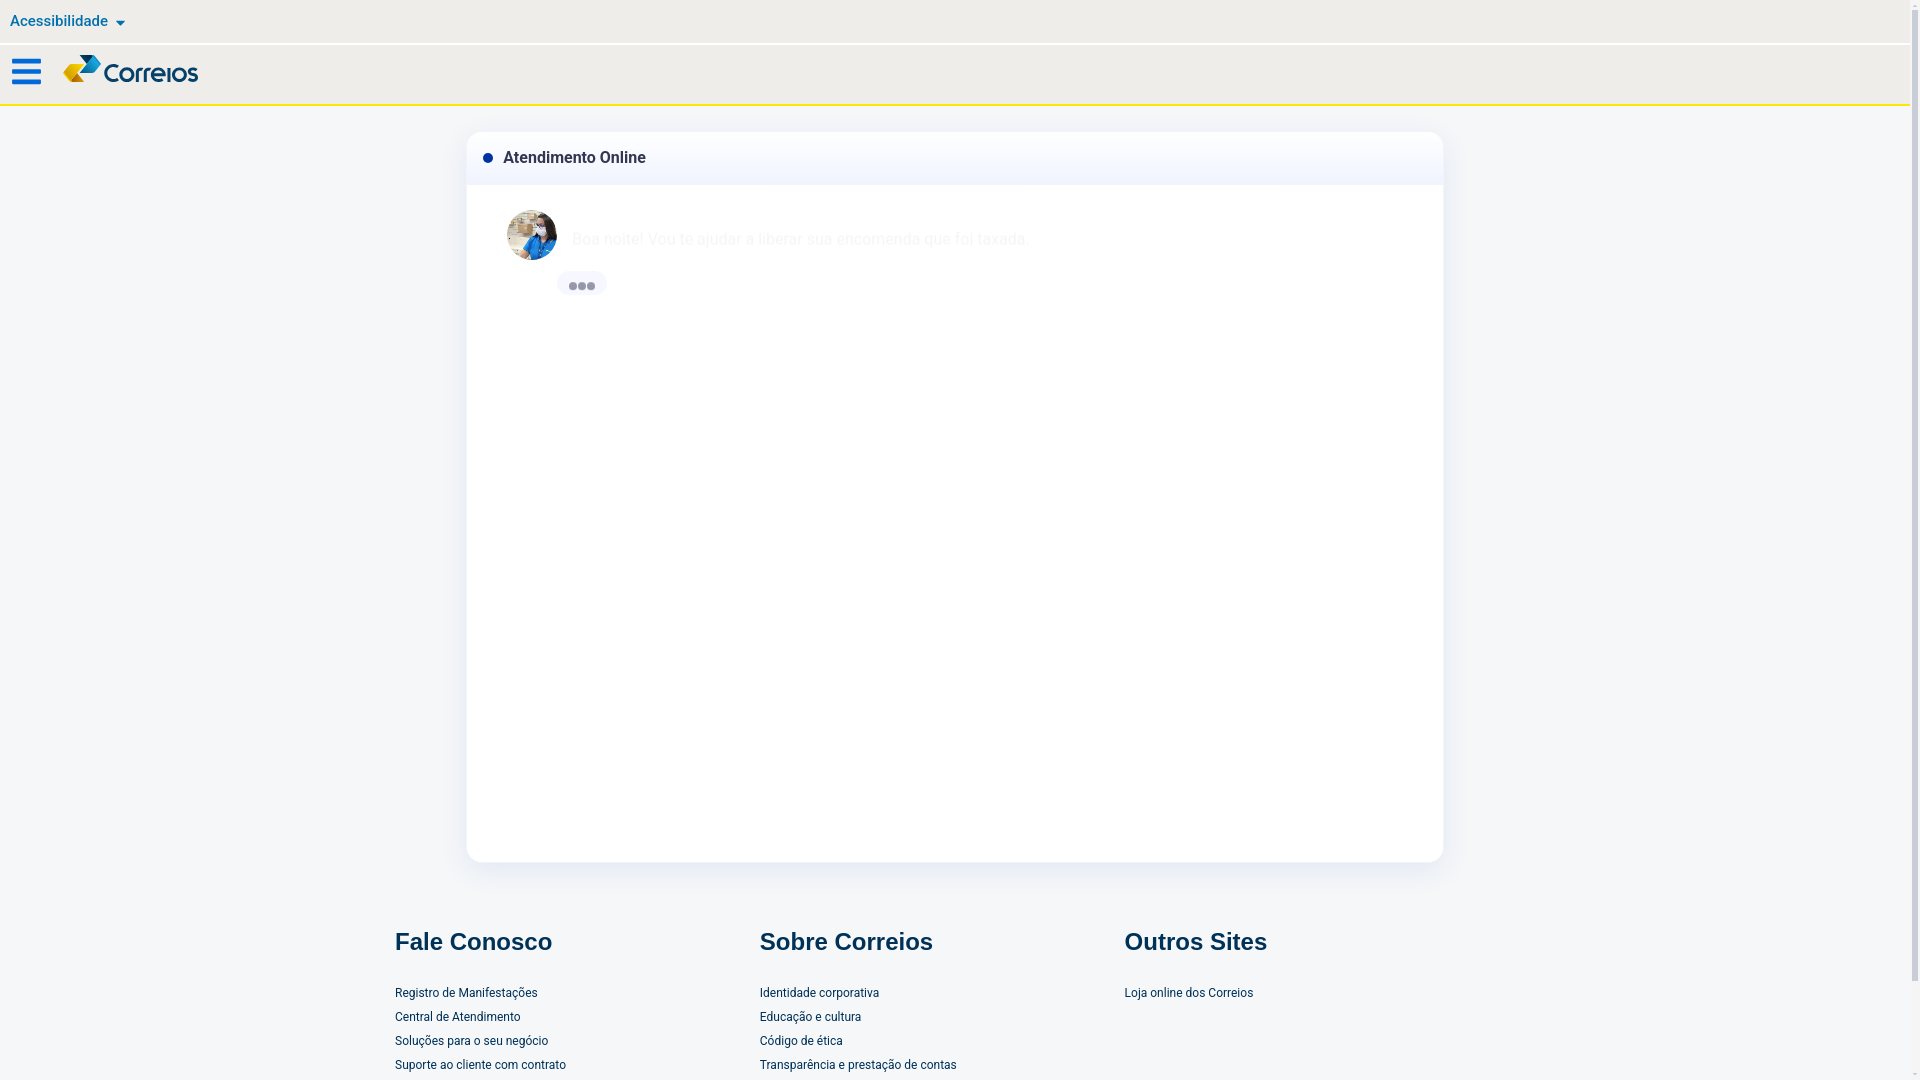
Task: Click the Outros Sites heading
Action: click(1195, 942)
